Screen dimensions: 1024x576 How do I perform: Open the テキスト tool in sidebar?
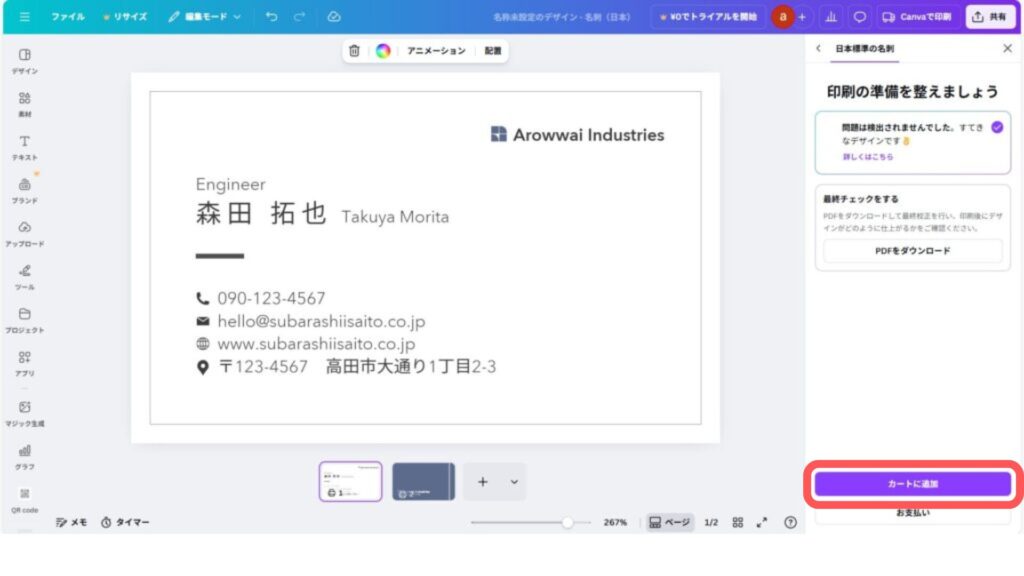click(x=25, y=147)
